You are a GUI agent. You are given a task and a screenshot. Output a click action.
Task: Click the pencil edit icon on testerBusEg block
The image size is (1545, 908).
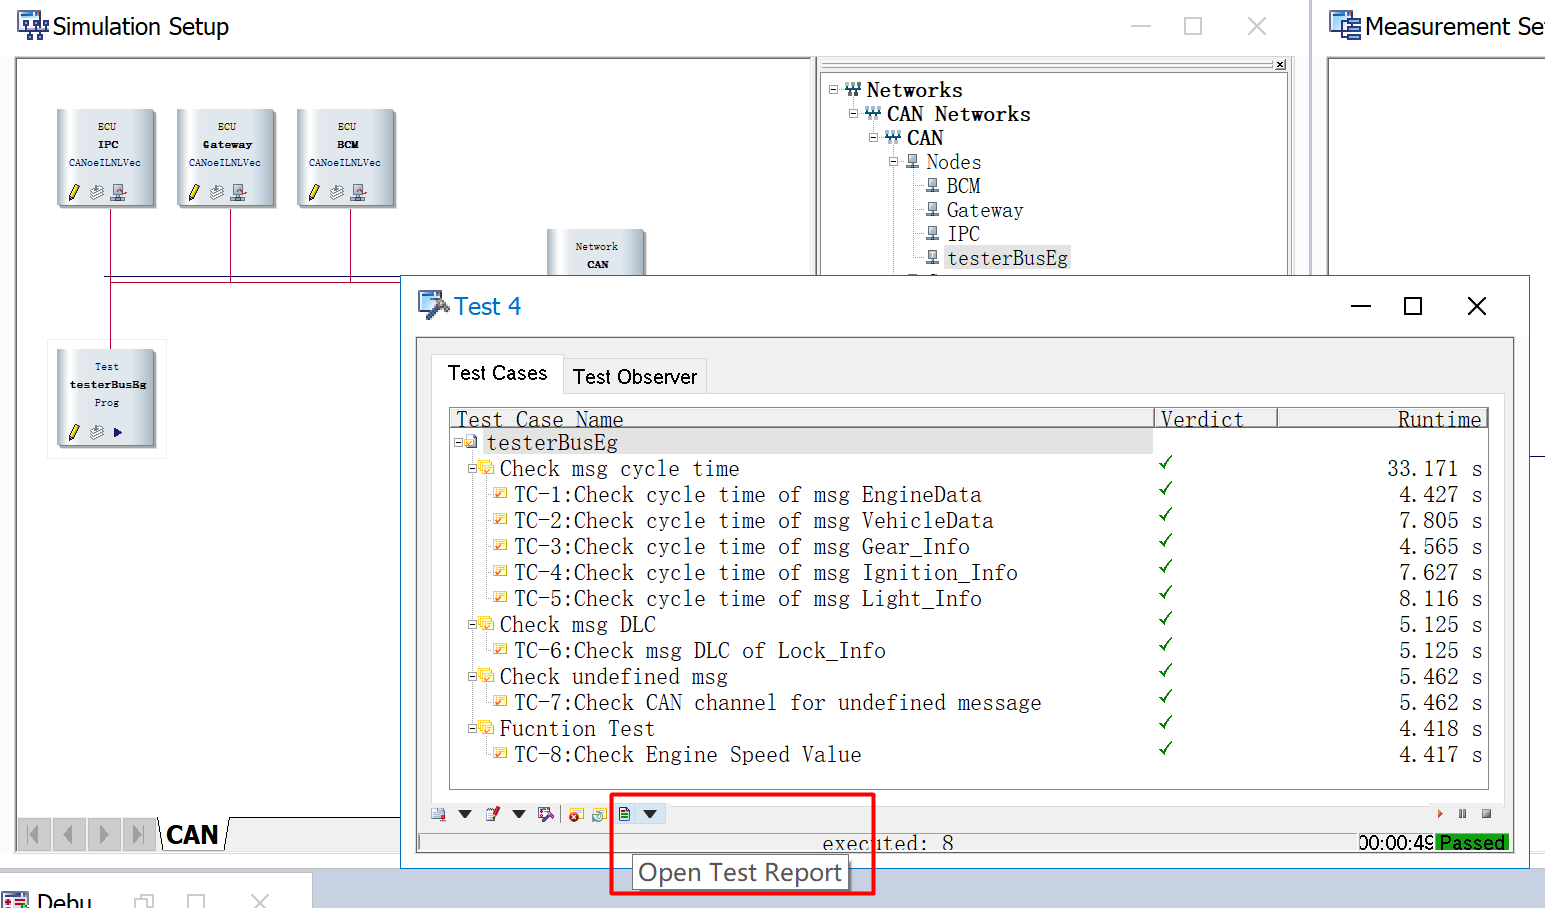click(73, 432)
